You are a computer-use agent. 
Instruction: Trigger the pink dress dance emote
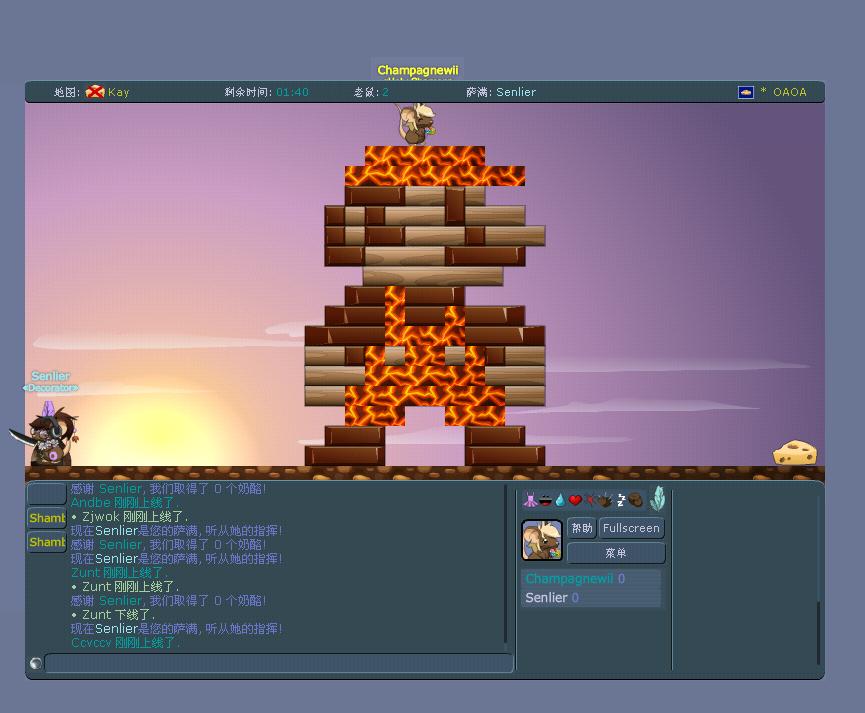(530, 500)
